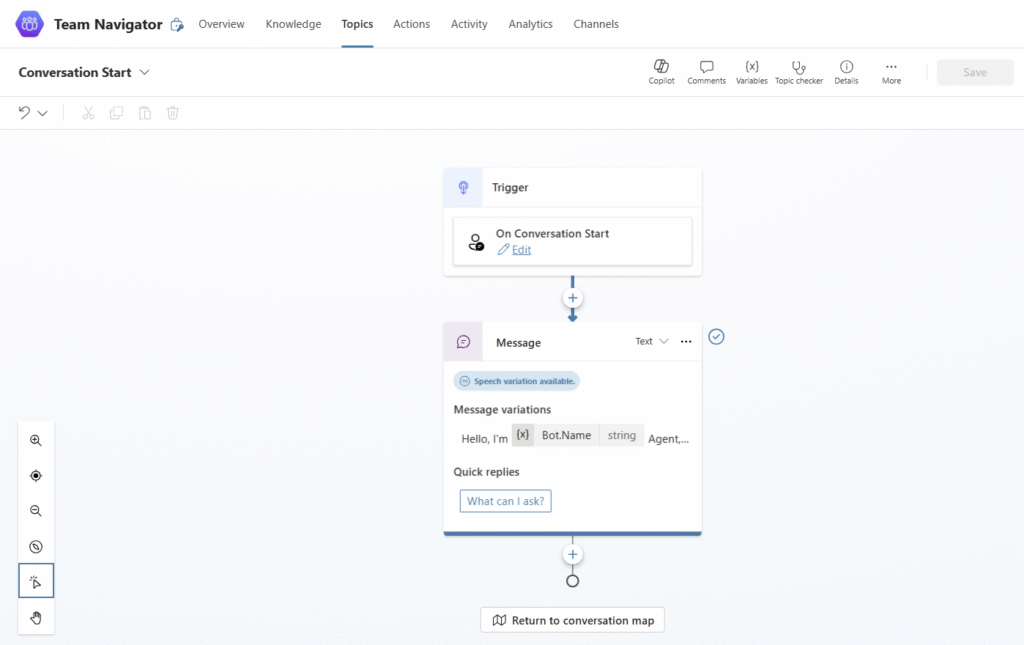Viewport: 1024px width, 645px height.
Task: Expand the undo history dropdown
Action: tap(42, 113)
